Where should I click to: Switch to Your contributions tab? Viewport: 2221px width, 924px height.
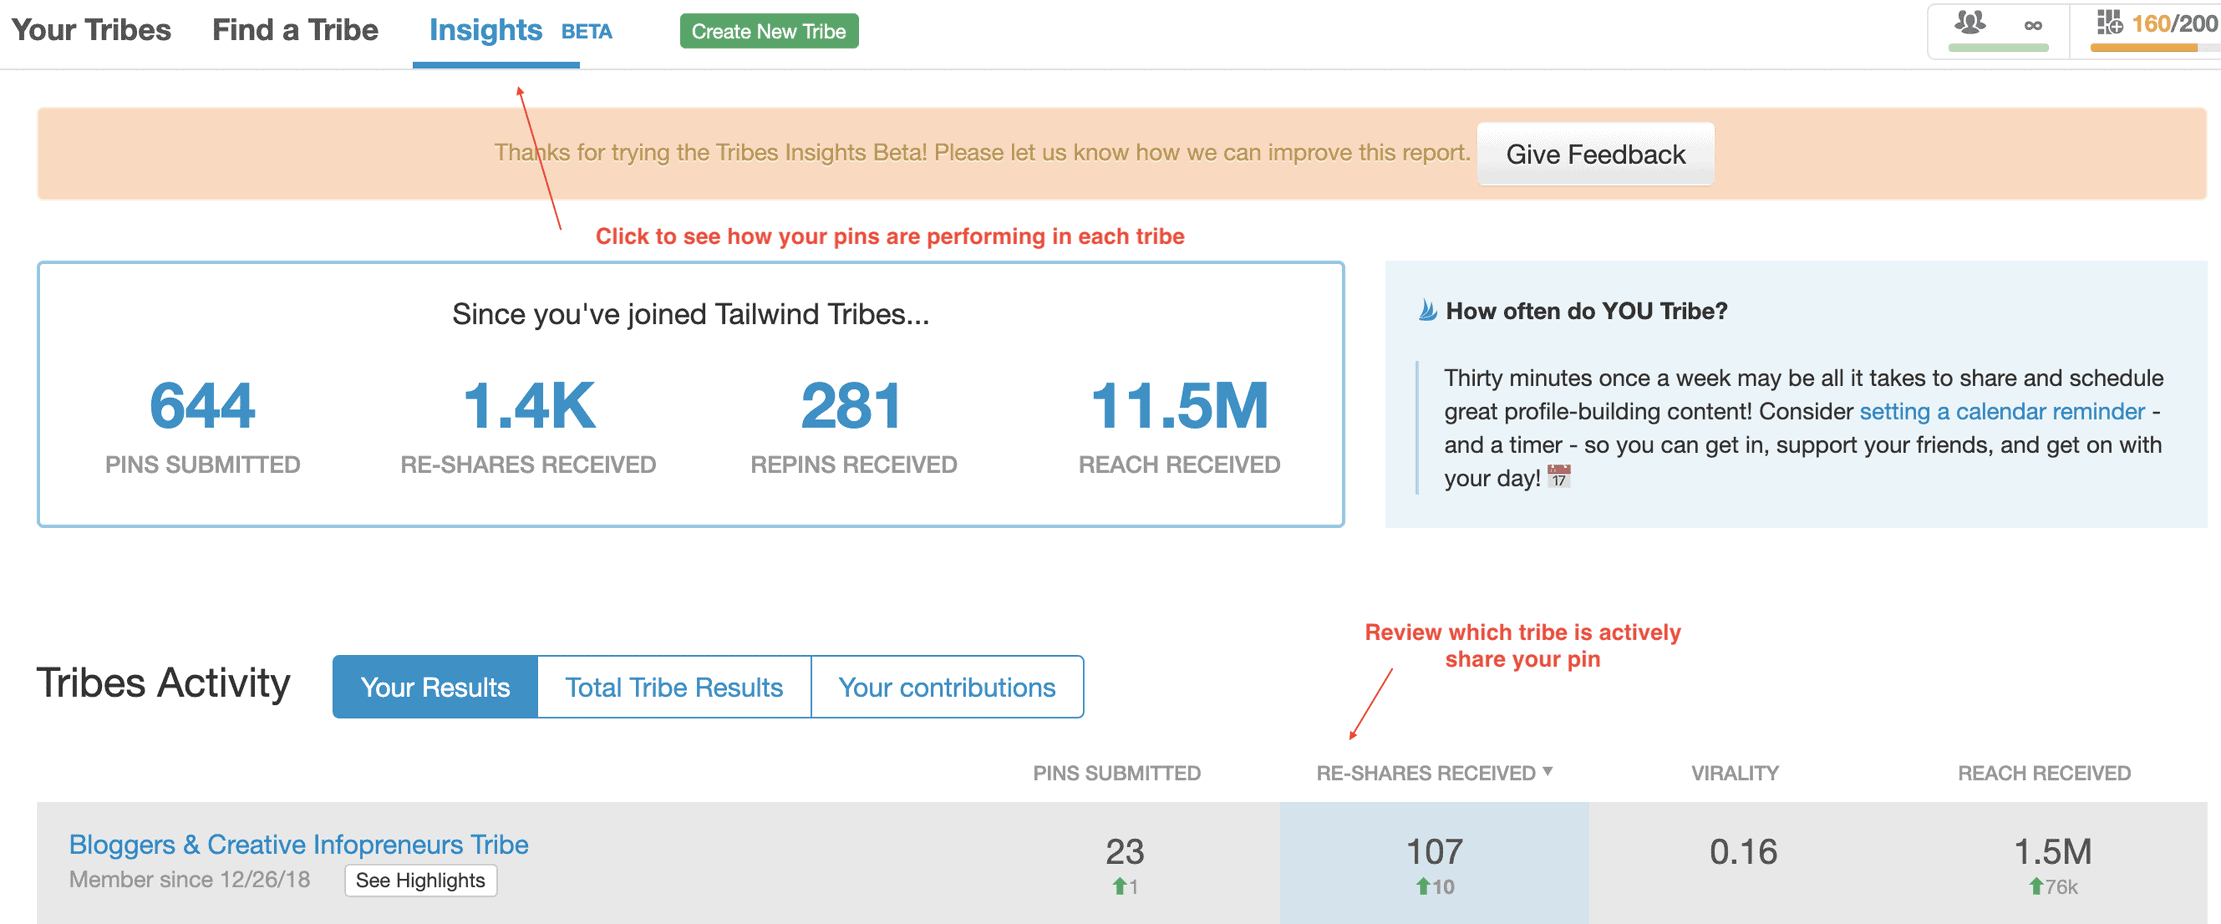pyautogui.click(x=947, y=687)
